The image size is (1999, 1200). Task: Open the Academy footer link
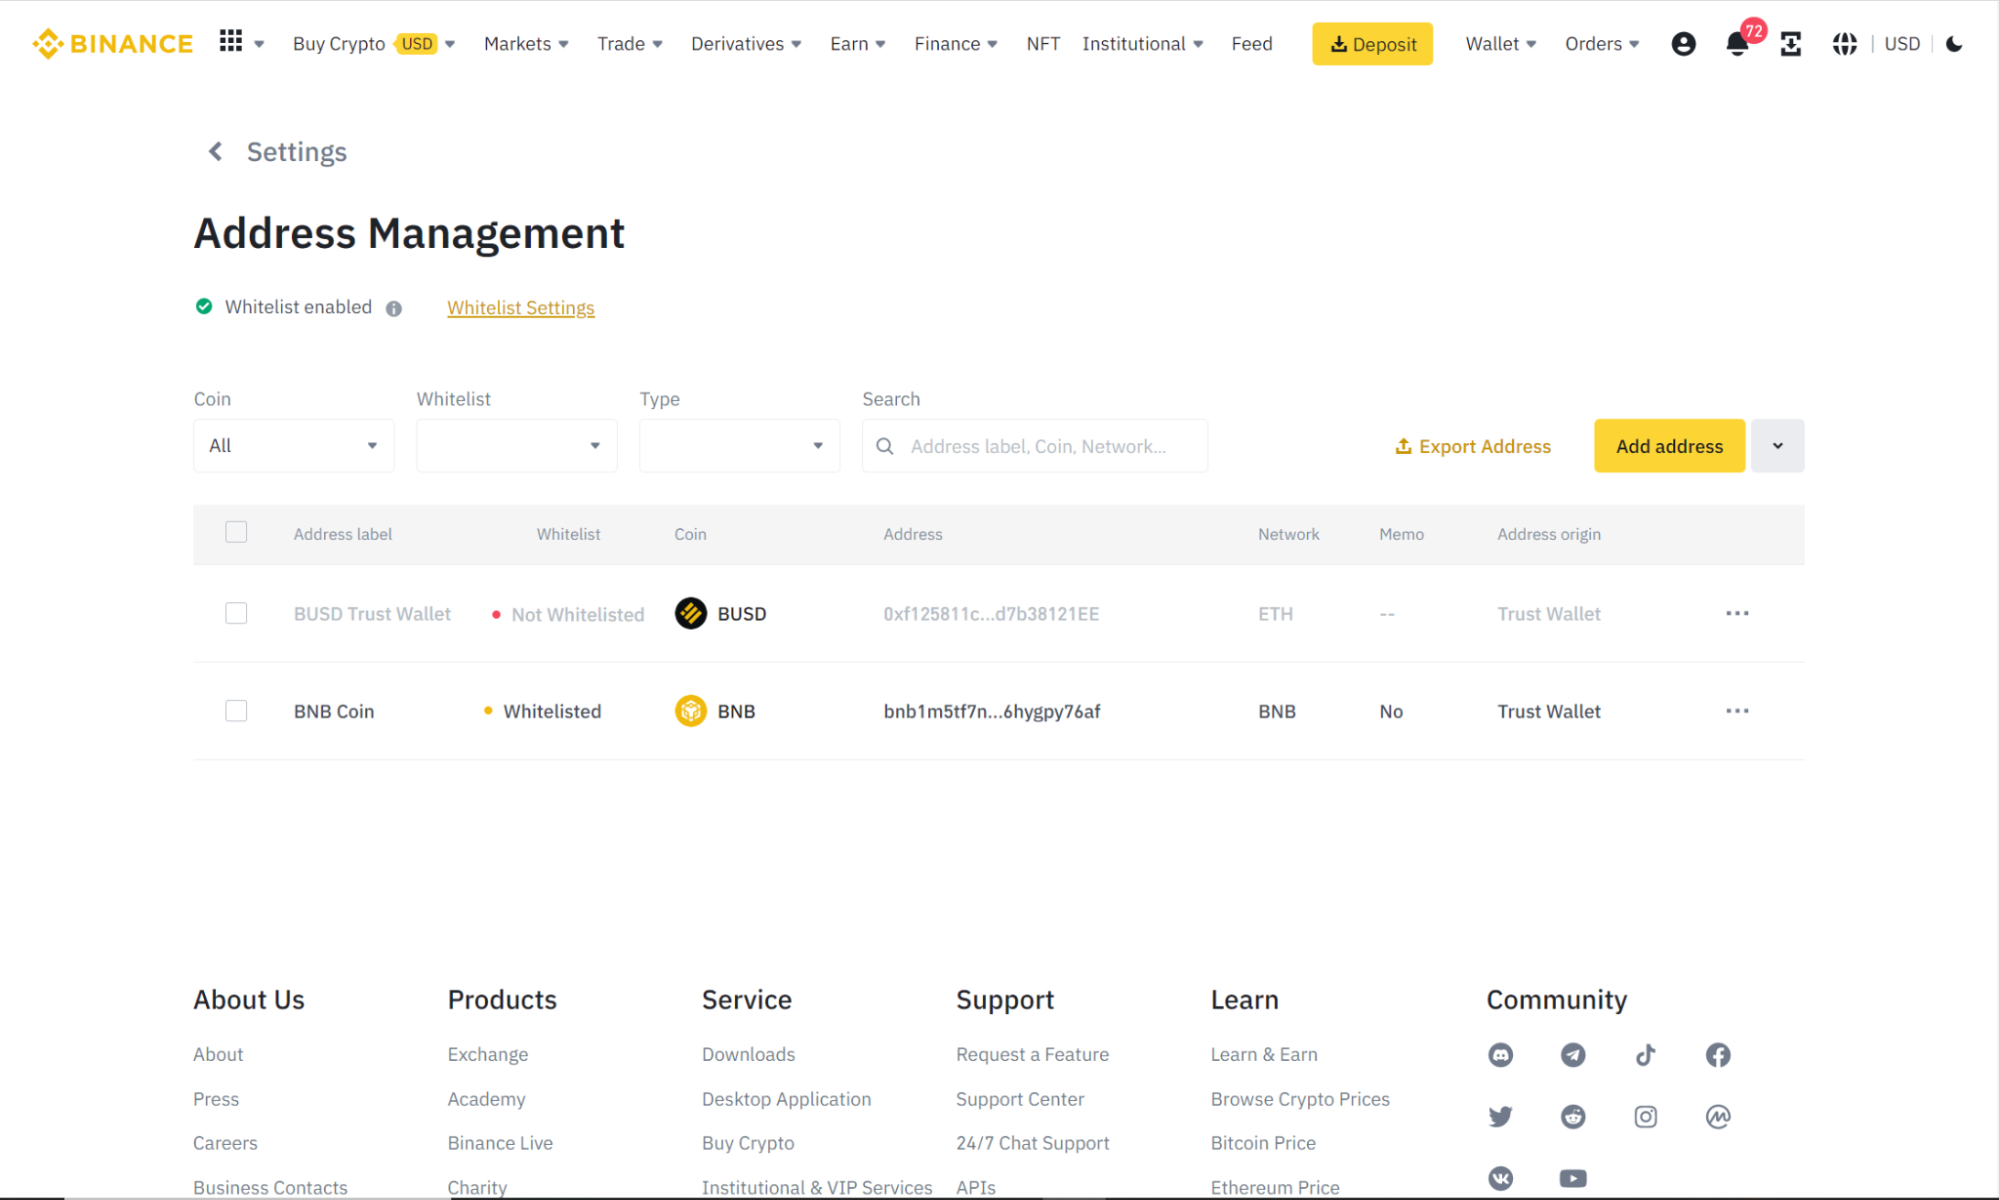click(486, 1099)
